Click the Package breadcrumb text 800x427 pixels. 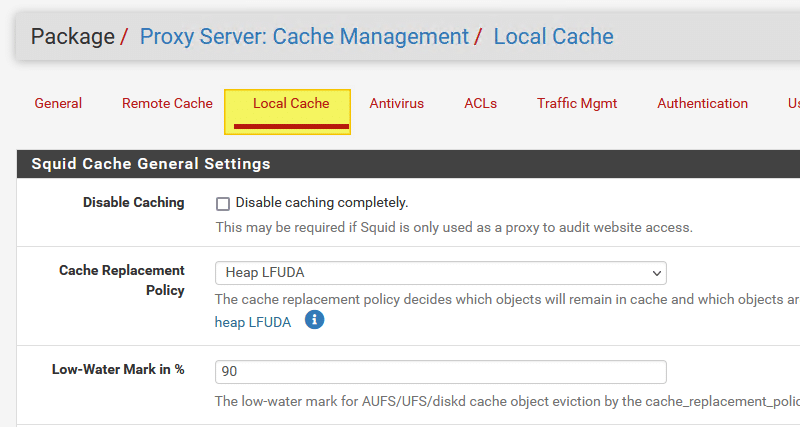click(x=72, y=37)
